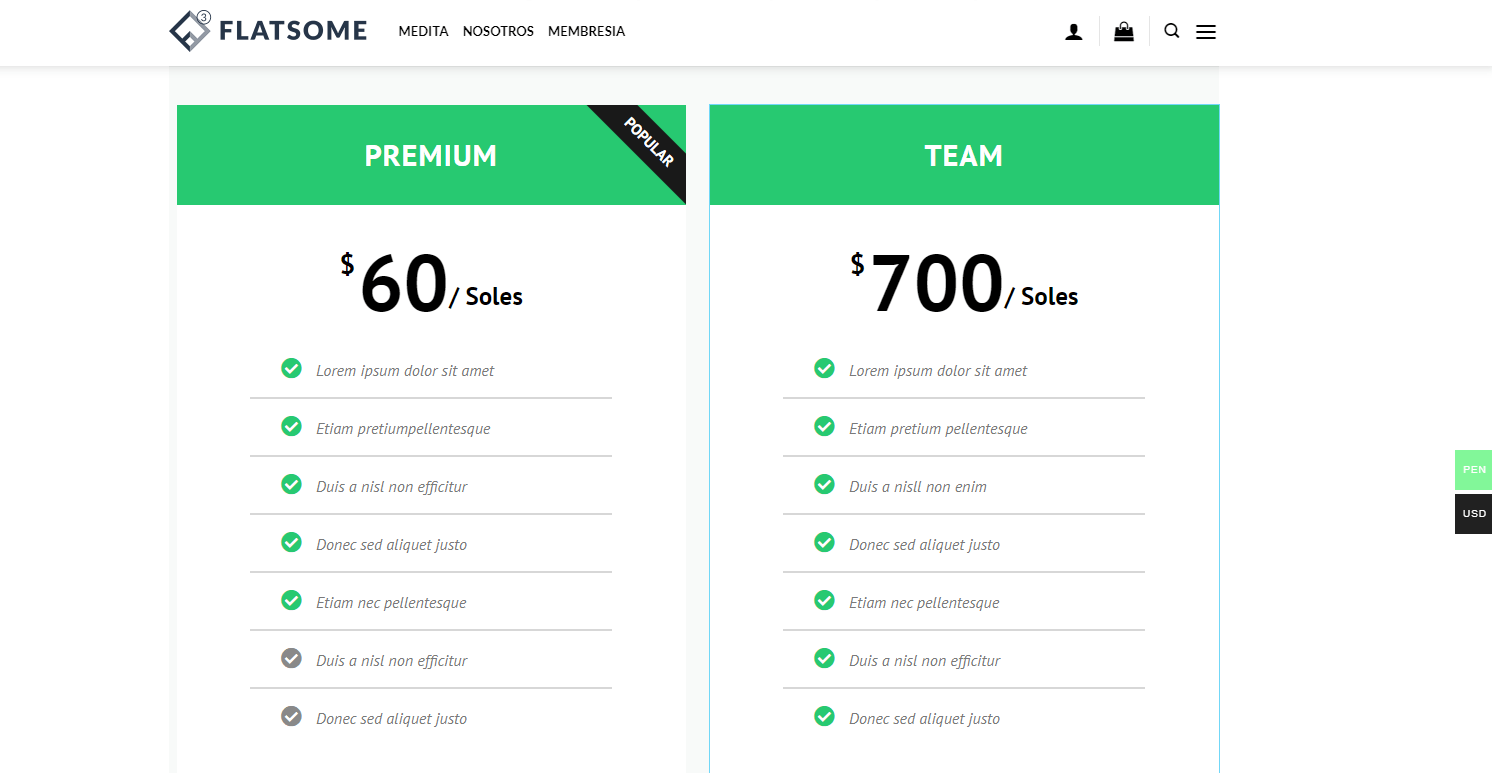Viewport: 1492px width, 773px height.
Task: Open the shopping bag cart icon
Action: click(x=1124, y=32)
